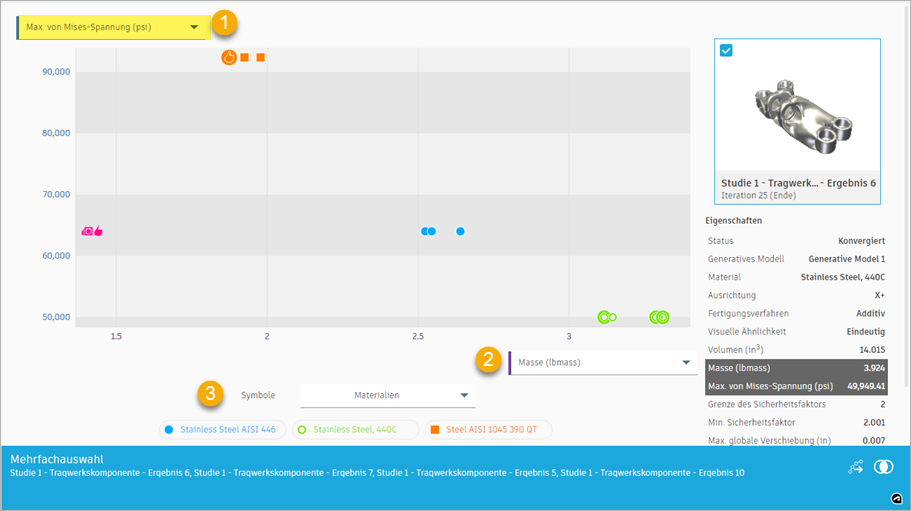Select the rightmost orange square data point
The width and height of the screenshot is (911, 511).
click(261, 57)
